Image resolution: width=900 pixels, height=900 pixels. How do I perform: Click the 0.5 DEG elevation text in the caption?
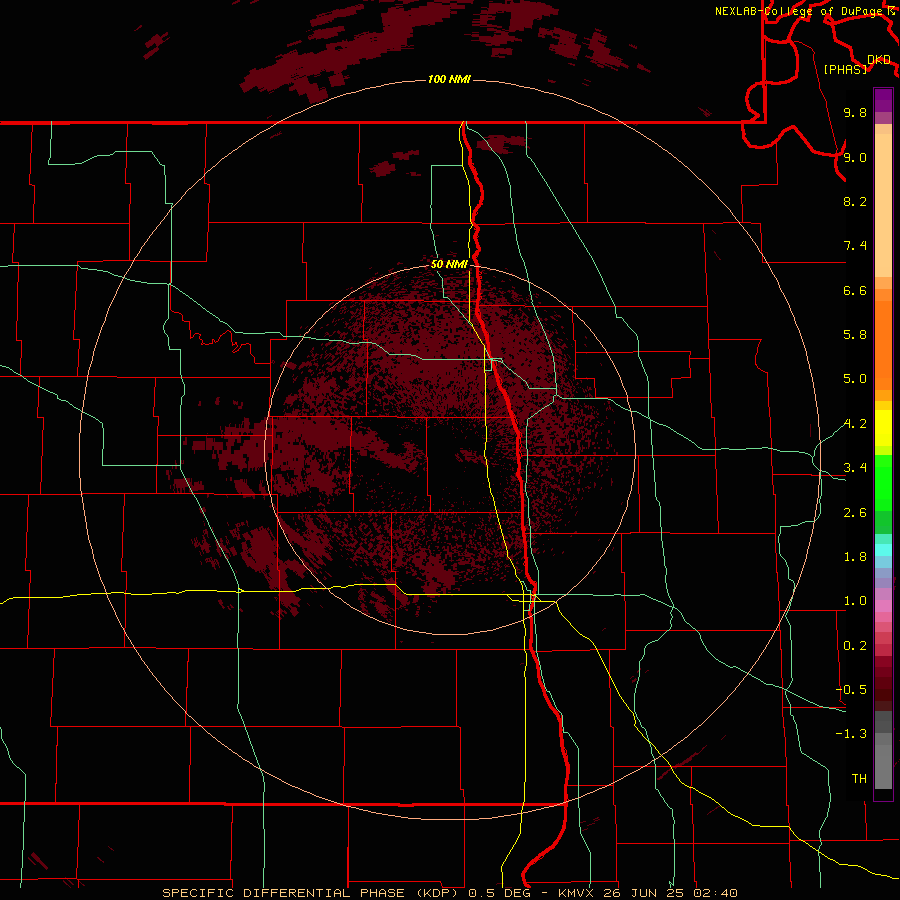(502, 893)
